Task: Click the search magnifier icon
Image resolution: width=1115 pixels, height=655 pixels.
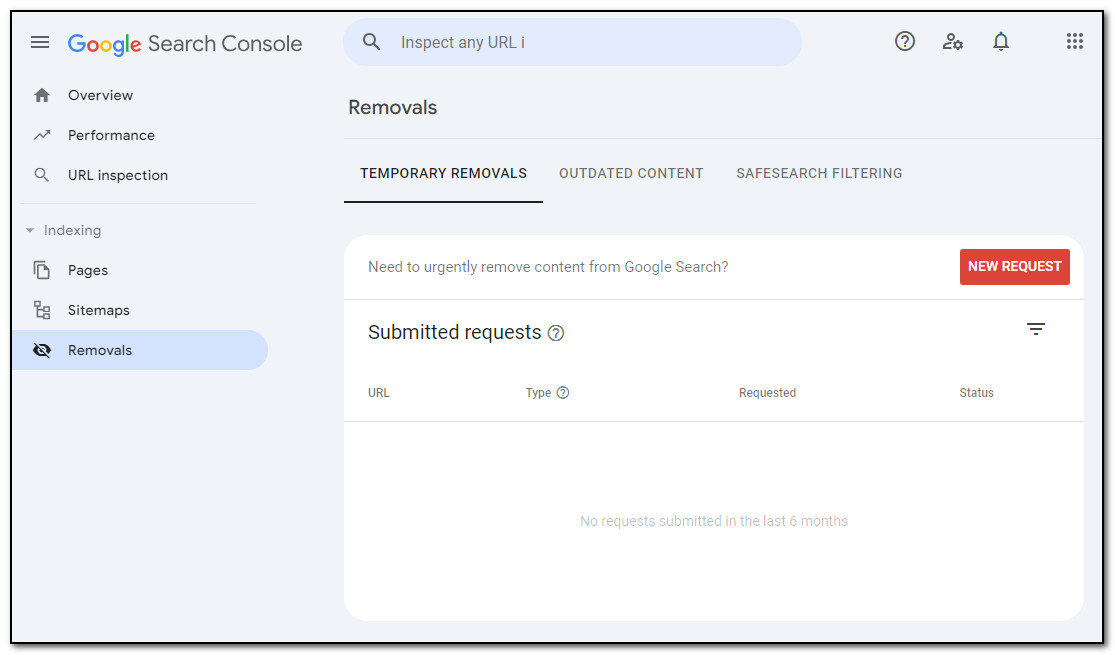Action: (x=372, y=42)
